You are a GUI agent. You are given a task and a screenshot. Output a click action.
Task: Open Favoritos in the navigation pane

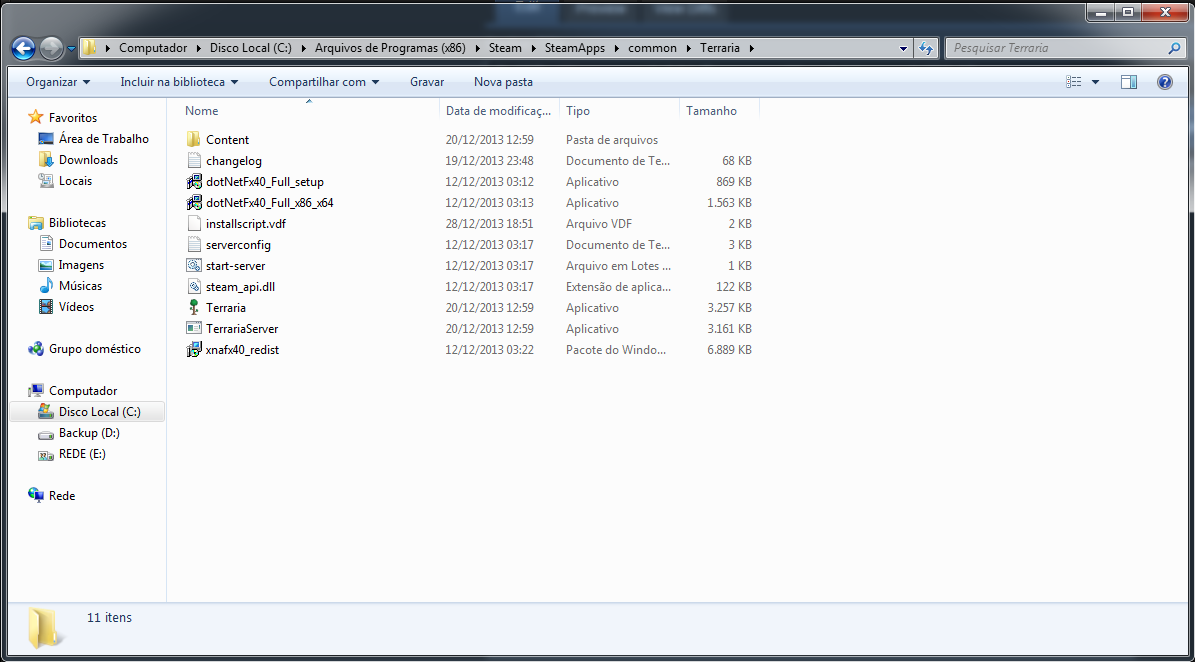(72, 117)
